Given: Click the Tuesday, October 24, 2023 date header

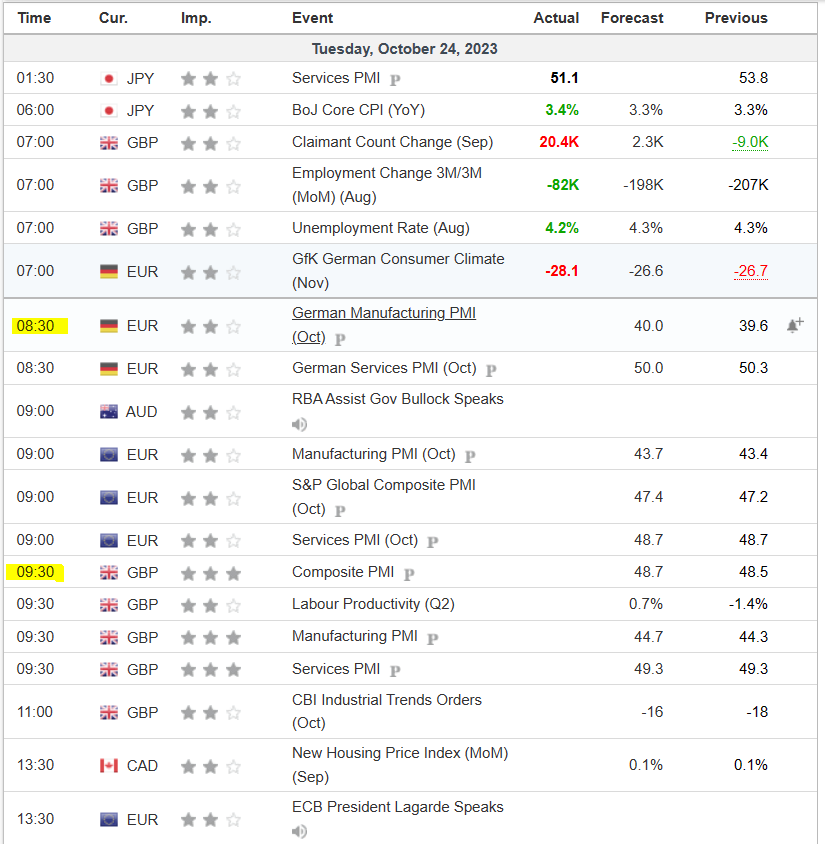Looking at the screenshot, I should pos(404,48).
